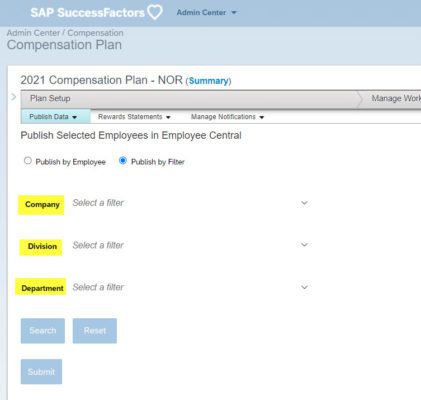Click the Company filter input field
The width and height of the screenshot is (421, 400).
(x=191, y=203)
